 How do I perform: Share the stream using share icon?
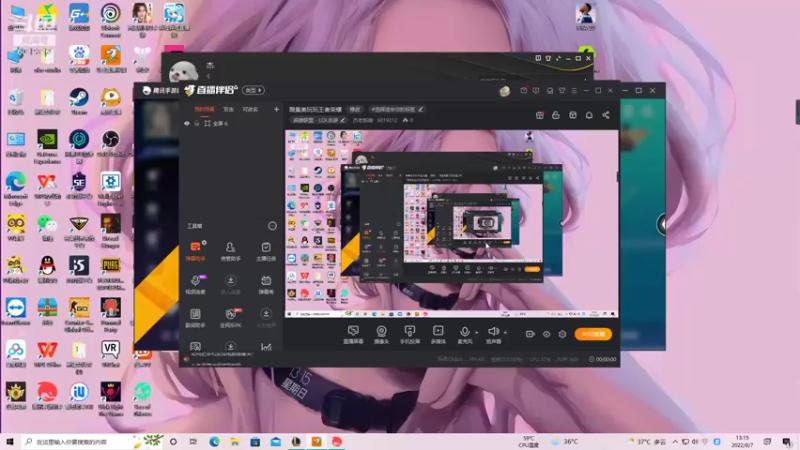click(x=606, y=115)
